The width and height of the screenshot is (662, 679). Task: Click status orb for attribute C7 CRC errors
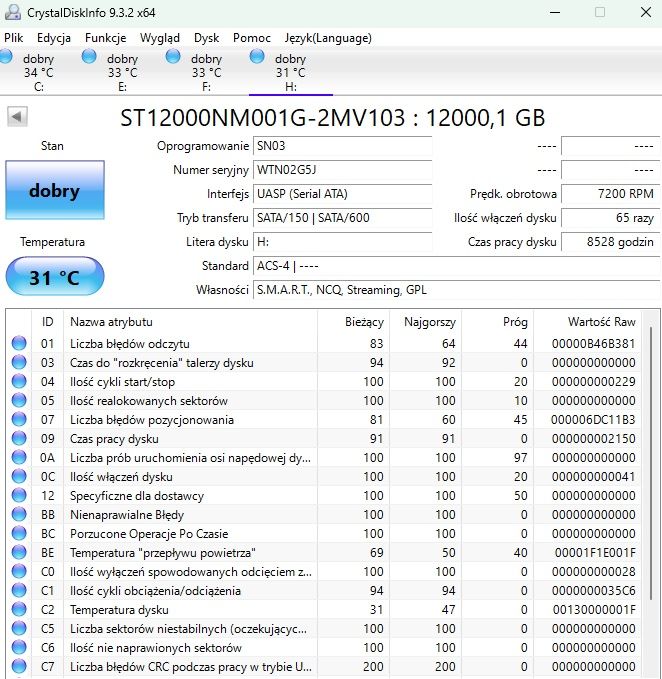pos(19,666)
